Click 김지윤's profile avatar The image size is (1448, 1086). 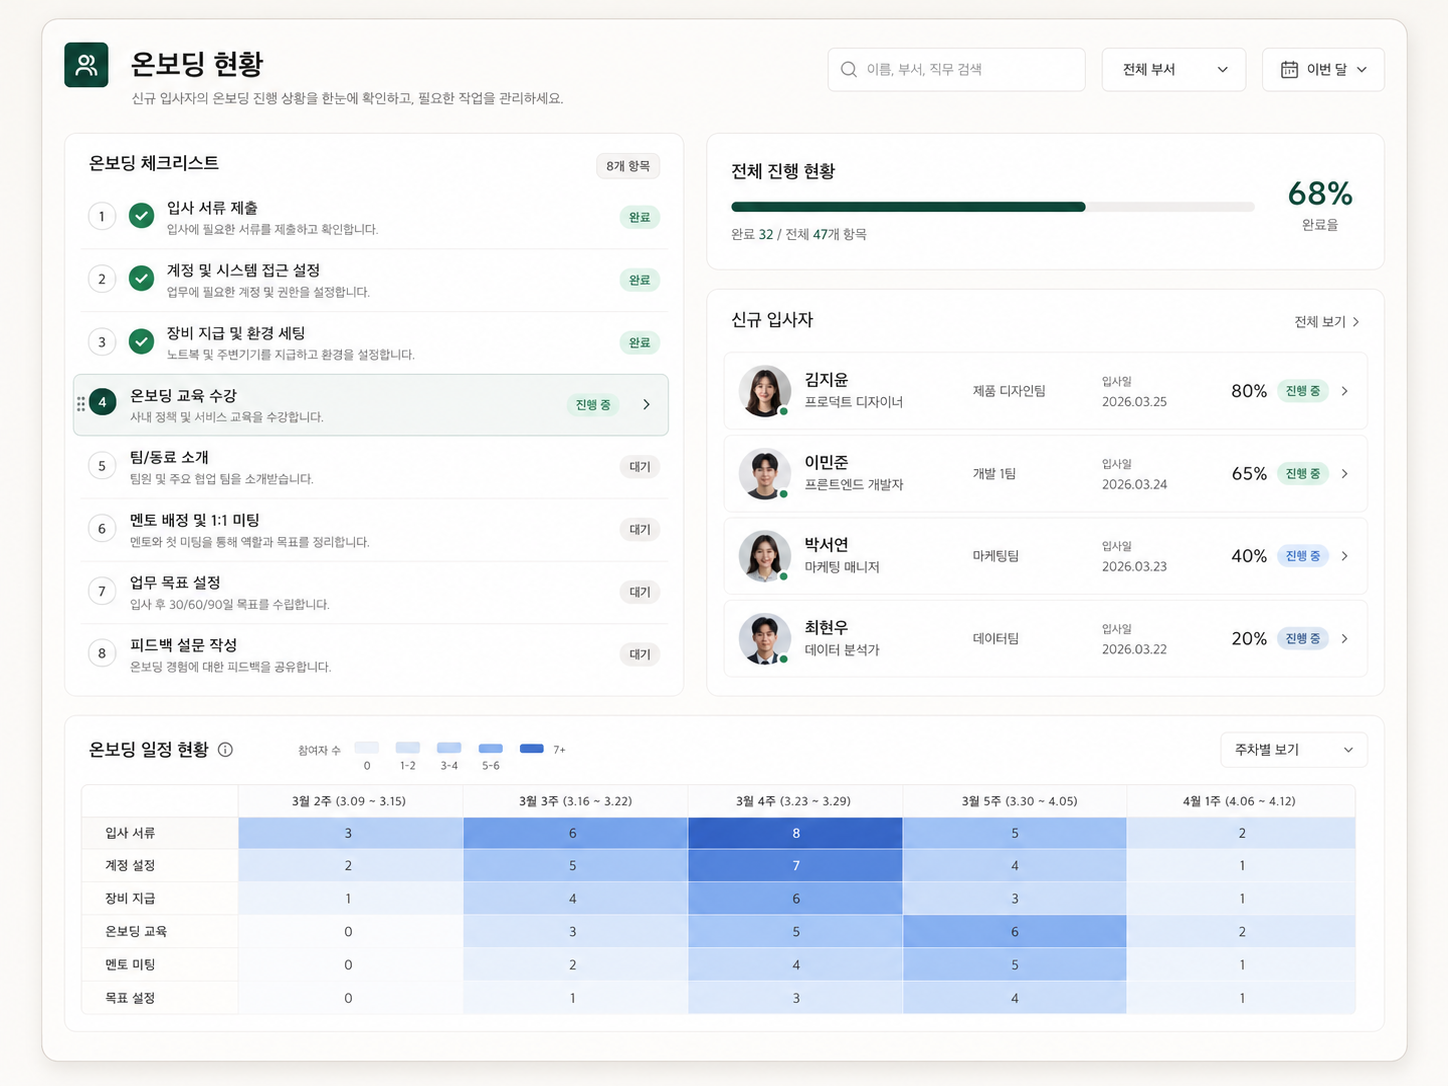[x=764, y=391]
